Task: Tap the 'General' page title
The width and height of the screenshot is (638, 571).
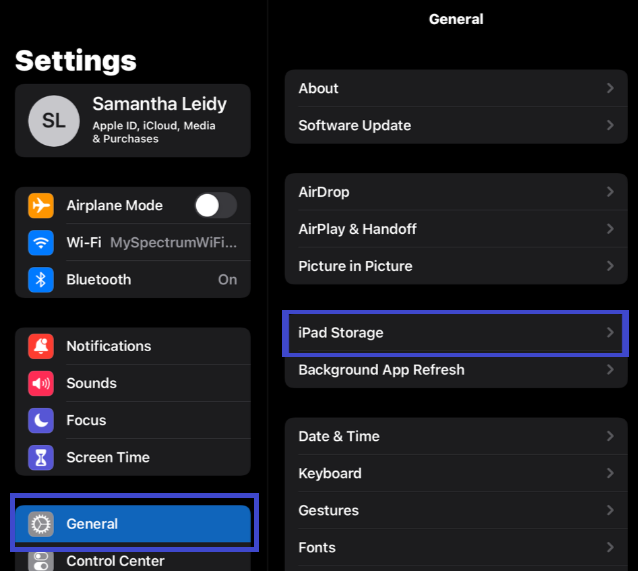Action: (456, 19)
